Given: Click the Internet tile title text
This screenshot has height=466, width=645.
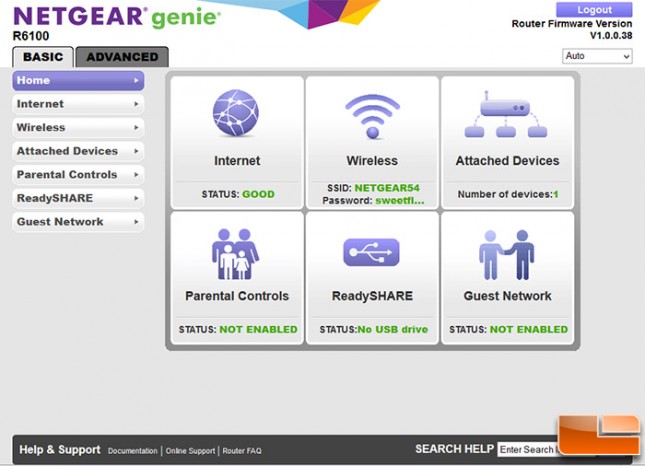Looking at the screenshot, I should click(x=237, y=160).
